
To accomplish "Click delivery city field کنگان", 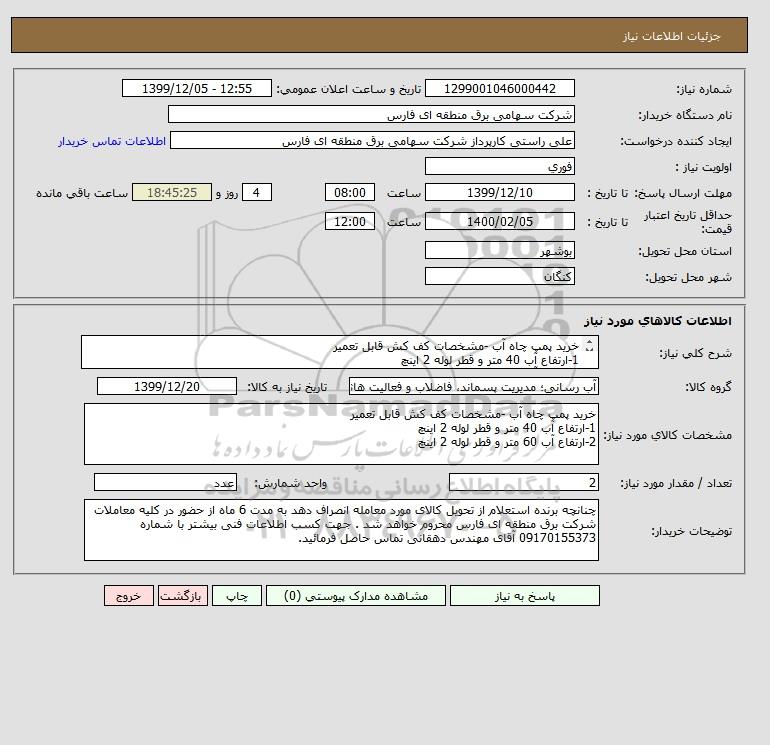I will (x=499, y=276).
